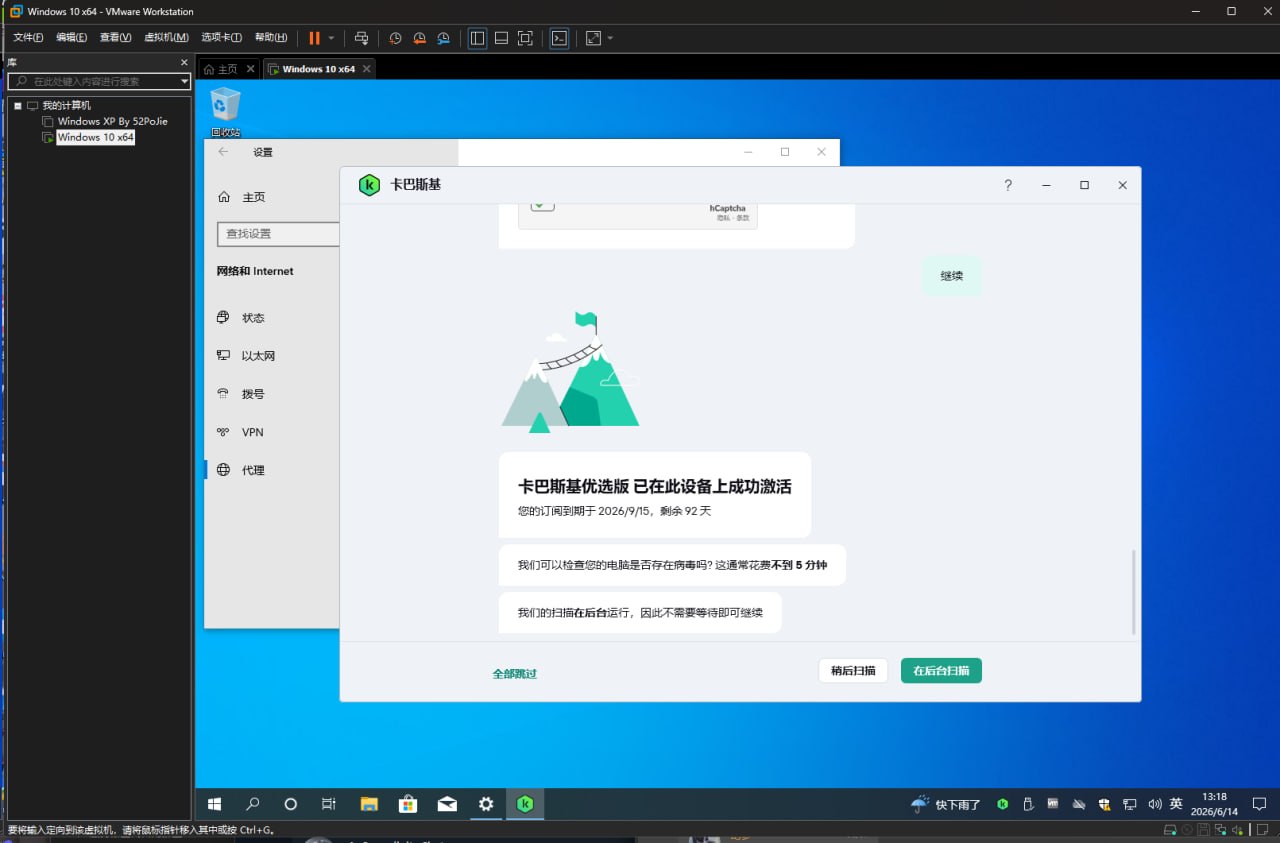This screenshot has height=843, width=1280.
Task: Open the taskbar clock showing 13:18
Action: pos(1215,804)
